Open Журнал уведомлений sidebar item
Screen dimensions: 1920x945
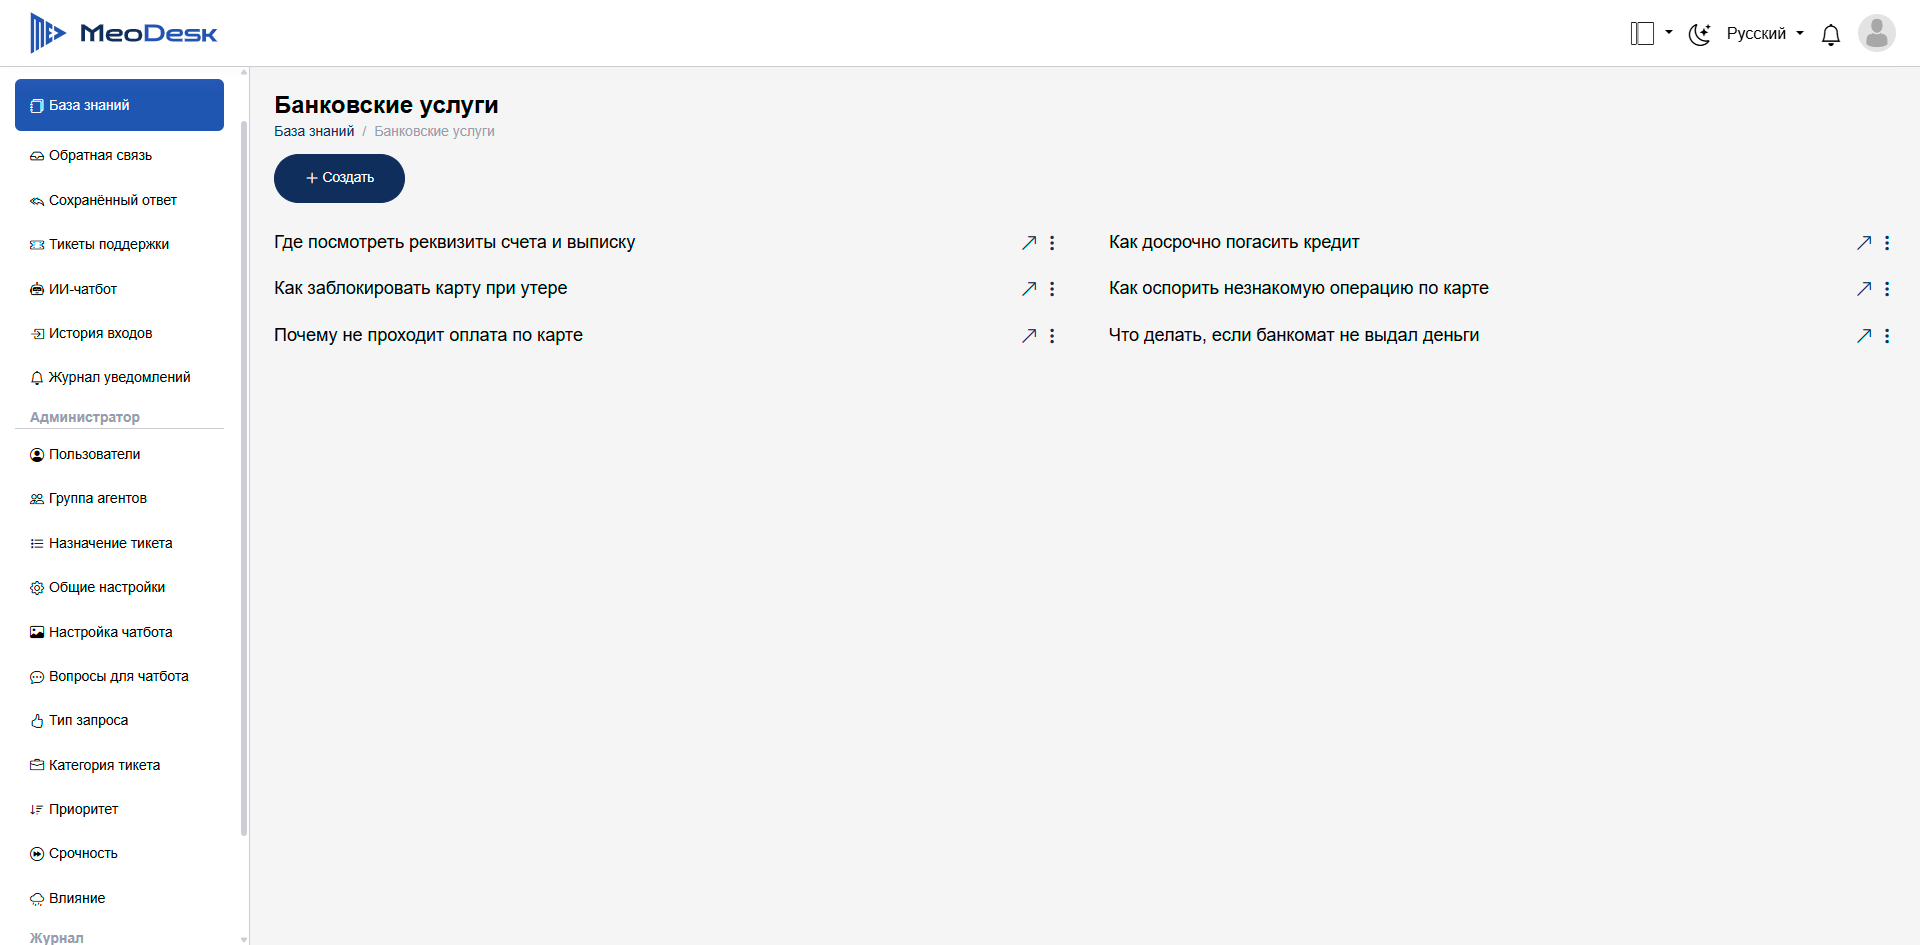pyautogui.click(x=119, y=377)
